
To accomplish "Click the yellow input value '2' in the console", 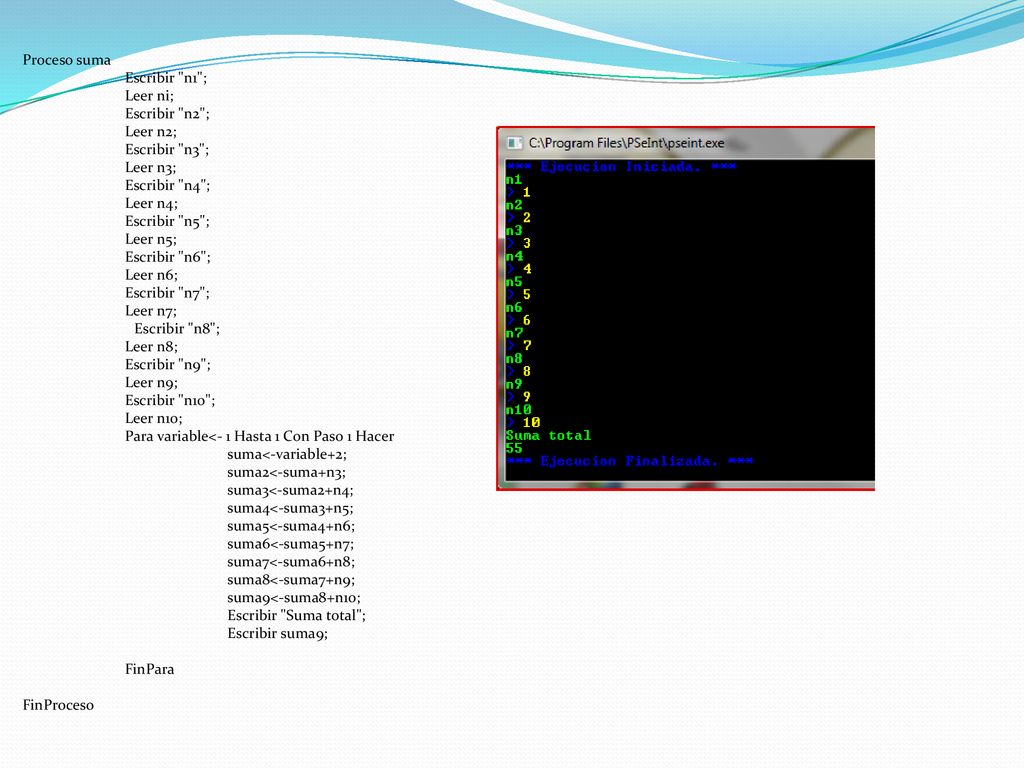I will tap(526, 217).
